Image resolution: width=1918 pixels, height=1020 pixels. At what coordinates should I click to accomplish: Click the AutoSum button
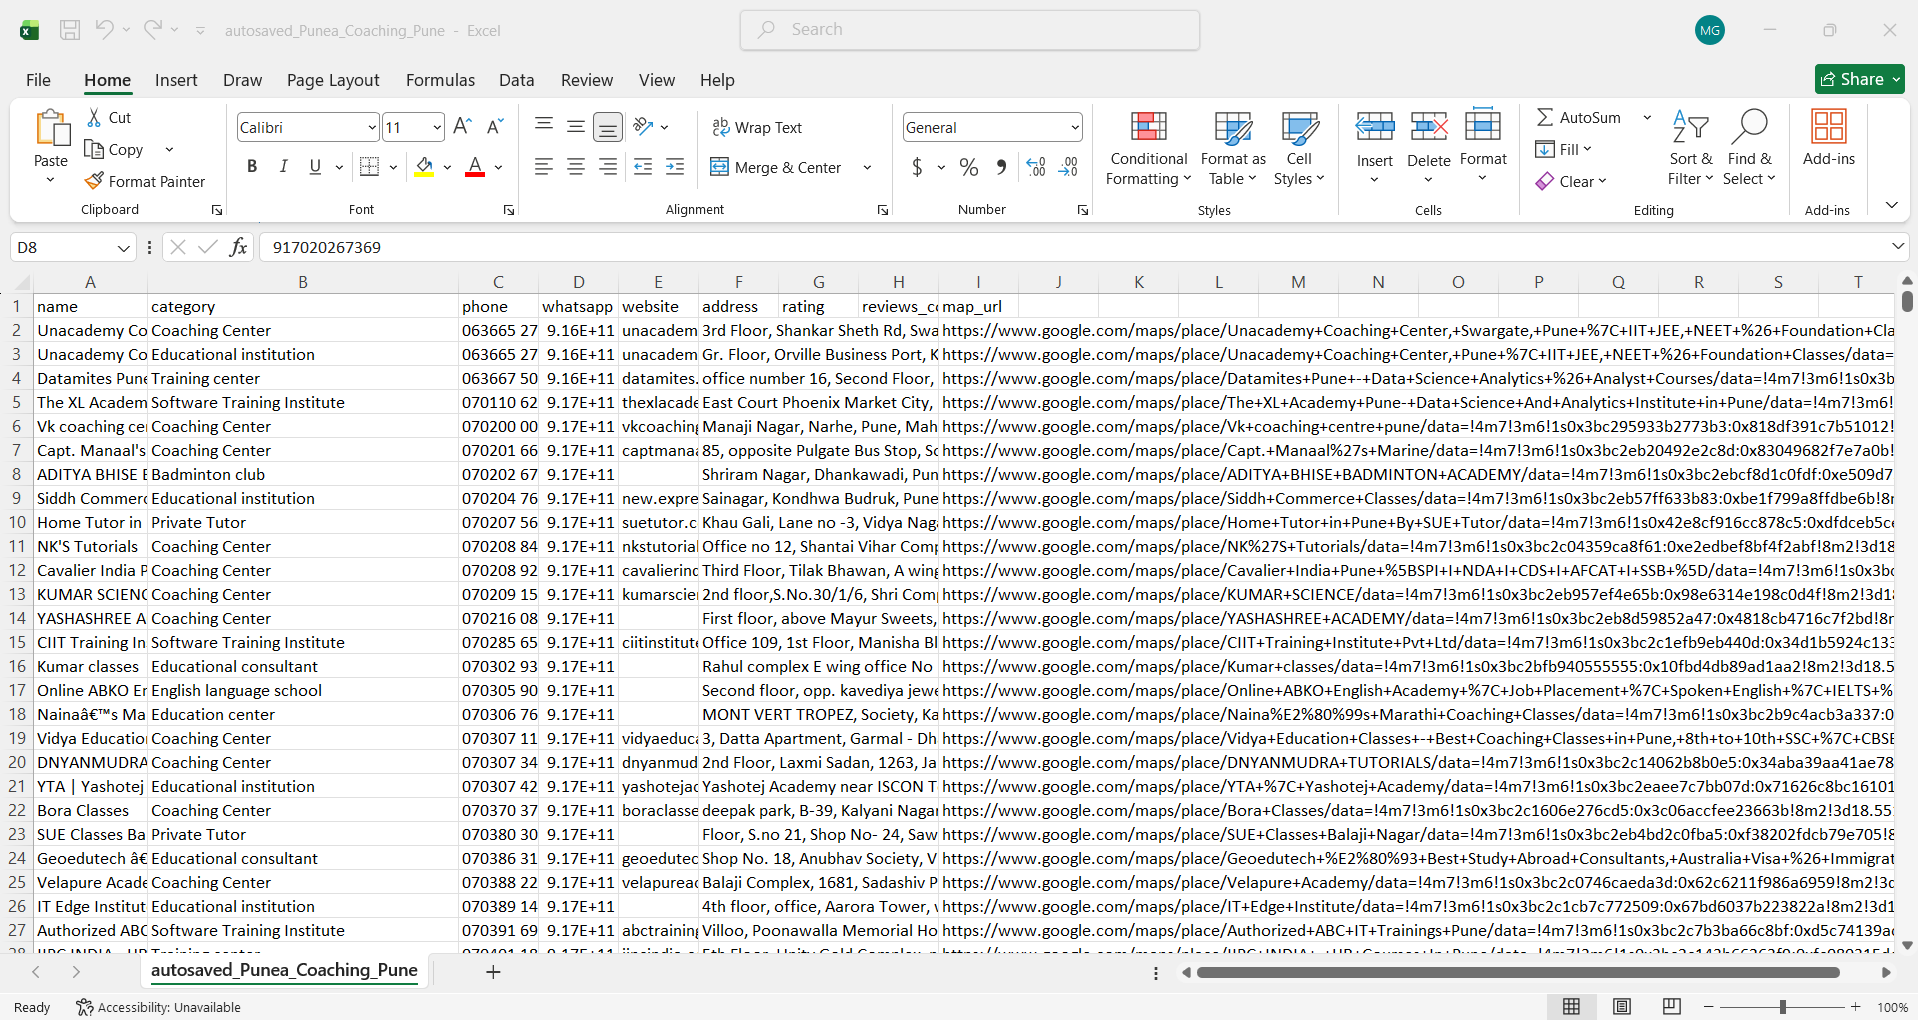[1579, 118]
